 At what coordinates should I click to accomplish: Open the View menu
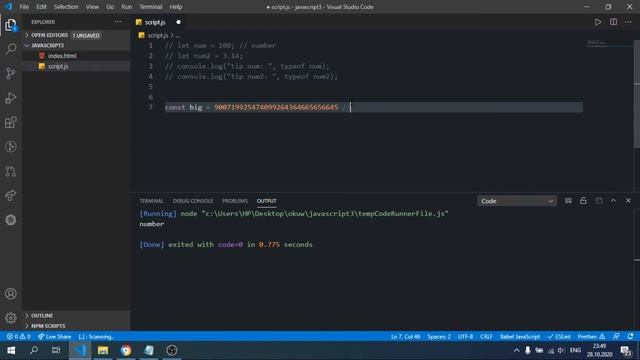[x=92, y=7]
